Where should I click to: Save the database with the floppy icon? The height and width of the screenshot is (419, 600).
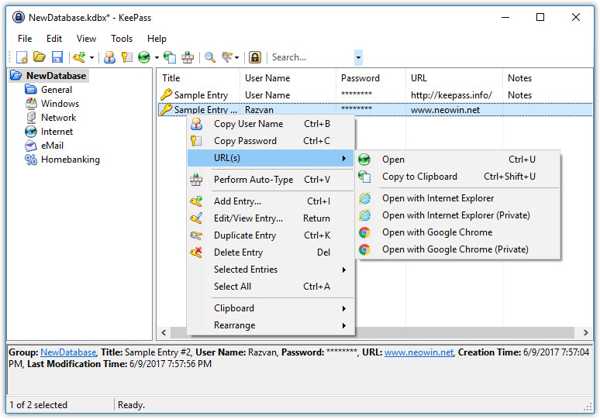pos(57,57)
